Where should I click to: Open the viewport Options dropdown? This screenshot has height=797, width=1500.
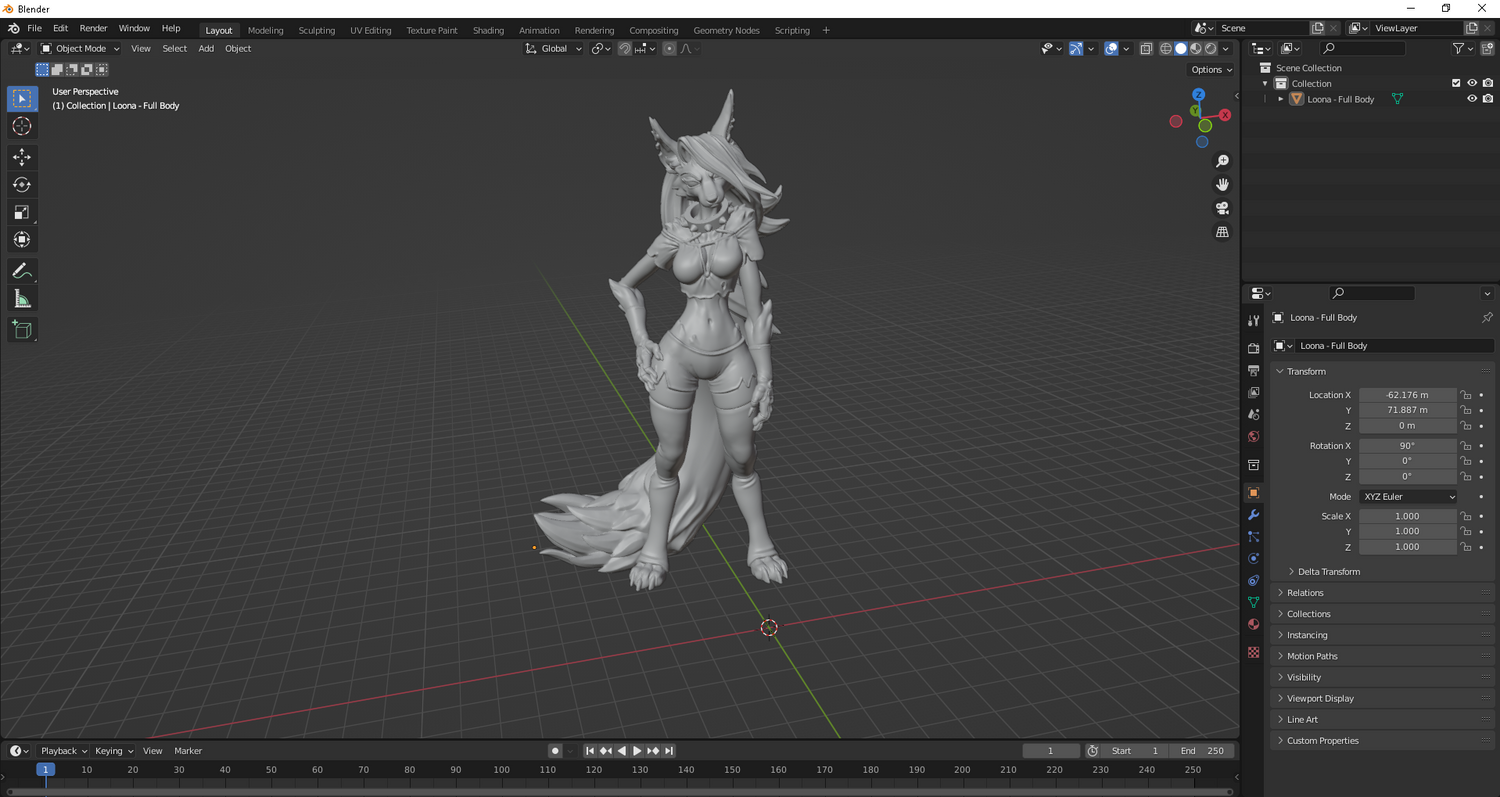[x=1211, y=70]
